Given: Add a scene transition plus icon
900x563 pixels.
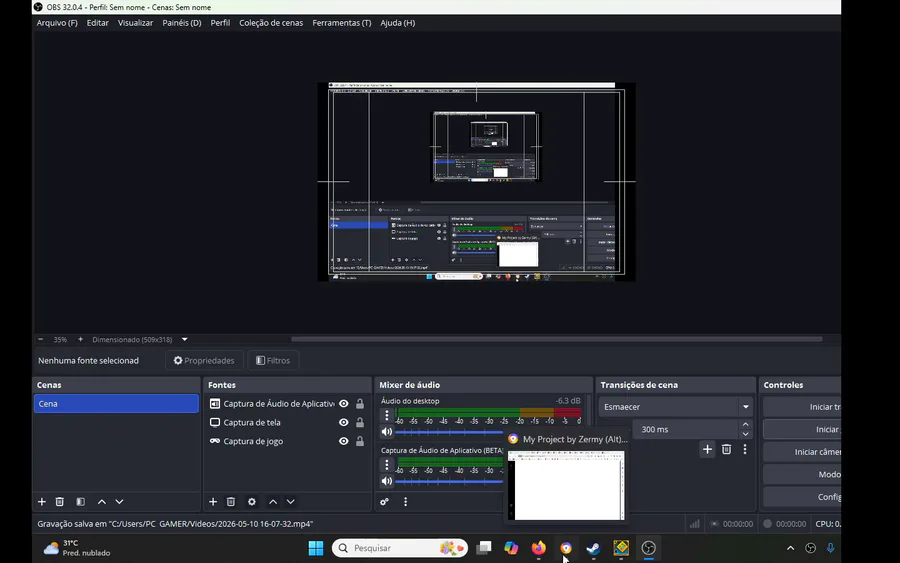Looking at the screenshot, I should [x=707, y=449].
